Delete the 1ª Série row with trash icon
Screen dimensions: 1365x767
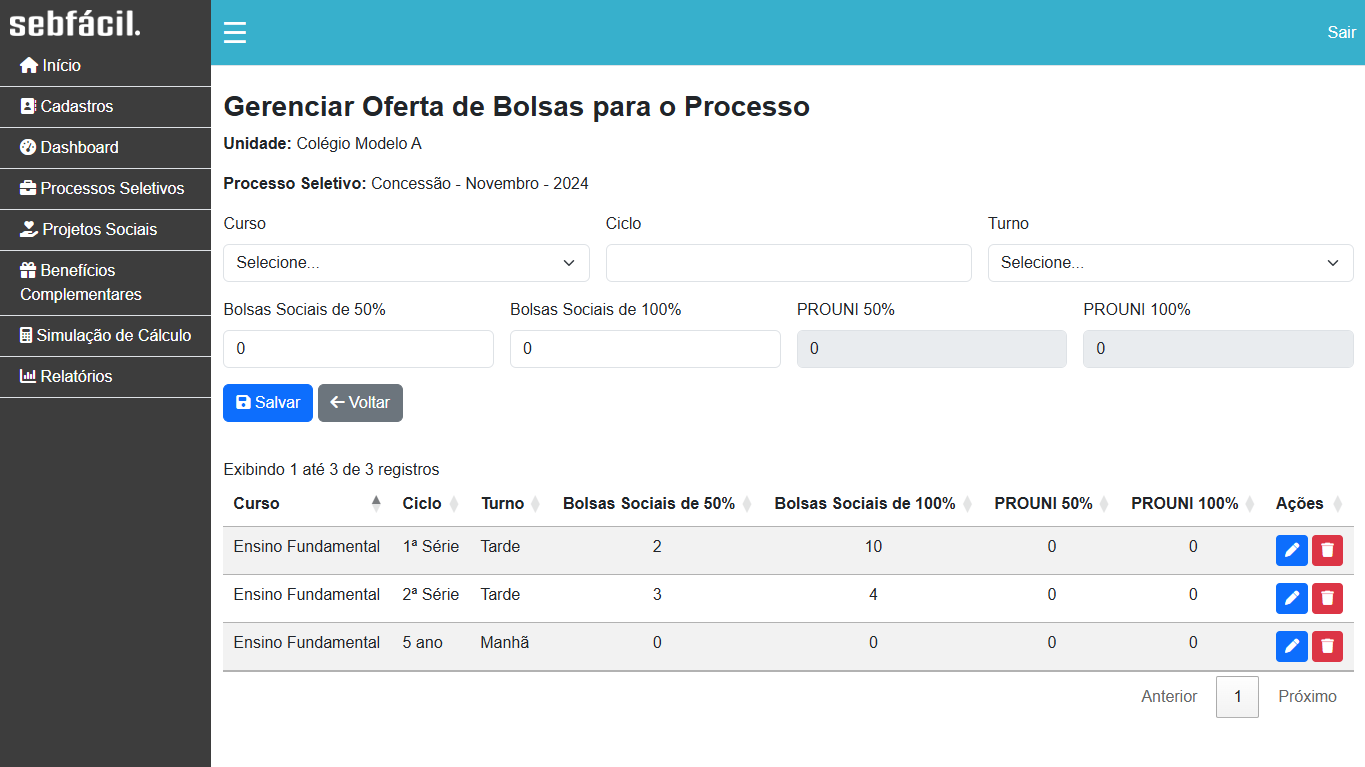(x=1327, y=550)
